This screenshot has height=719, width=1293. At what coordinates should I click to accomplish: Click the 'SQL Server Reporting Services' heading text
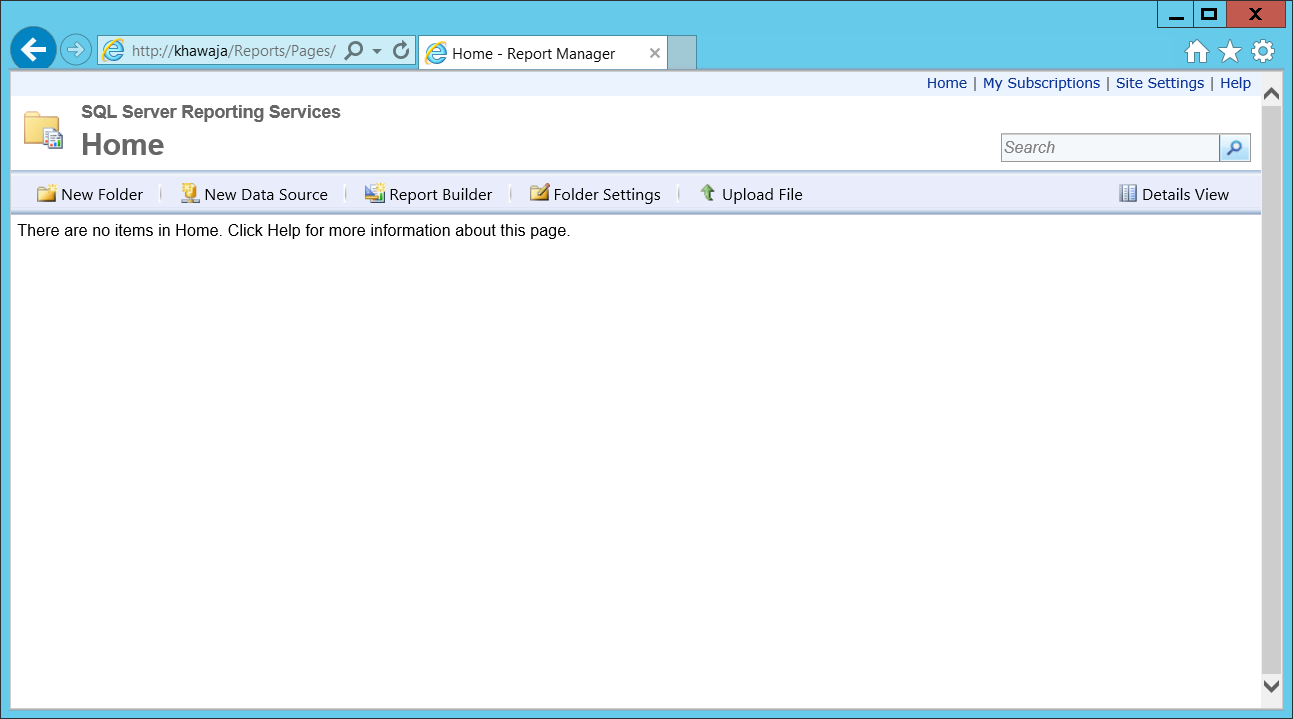(211, 112)
